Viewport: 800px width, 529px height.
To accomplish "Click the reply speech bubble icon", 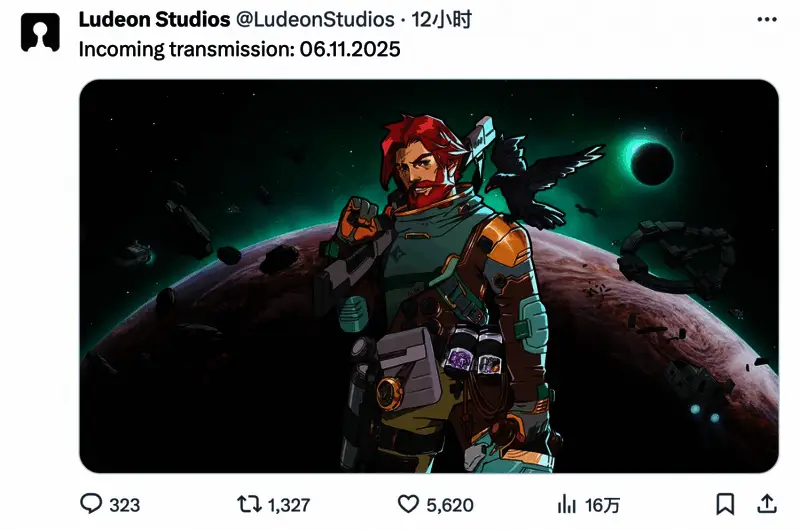I will point(91,504).
